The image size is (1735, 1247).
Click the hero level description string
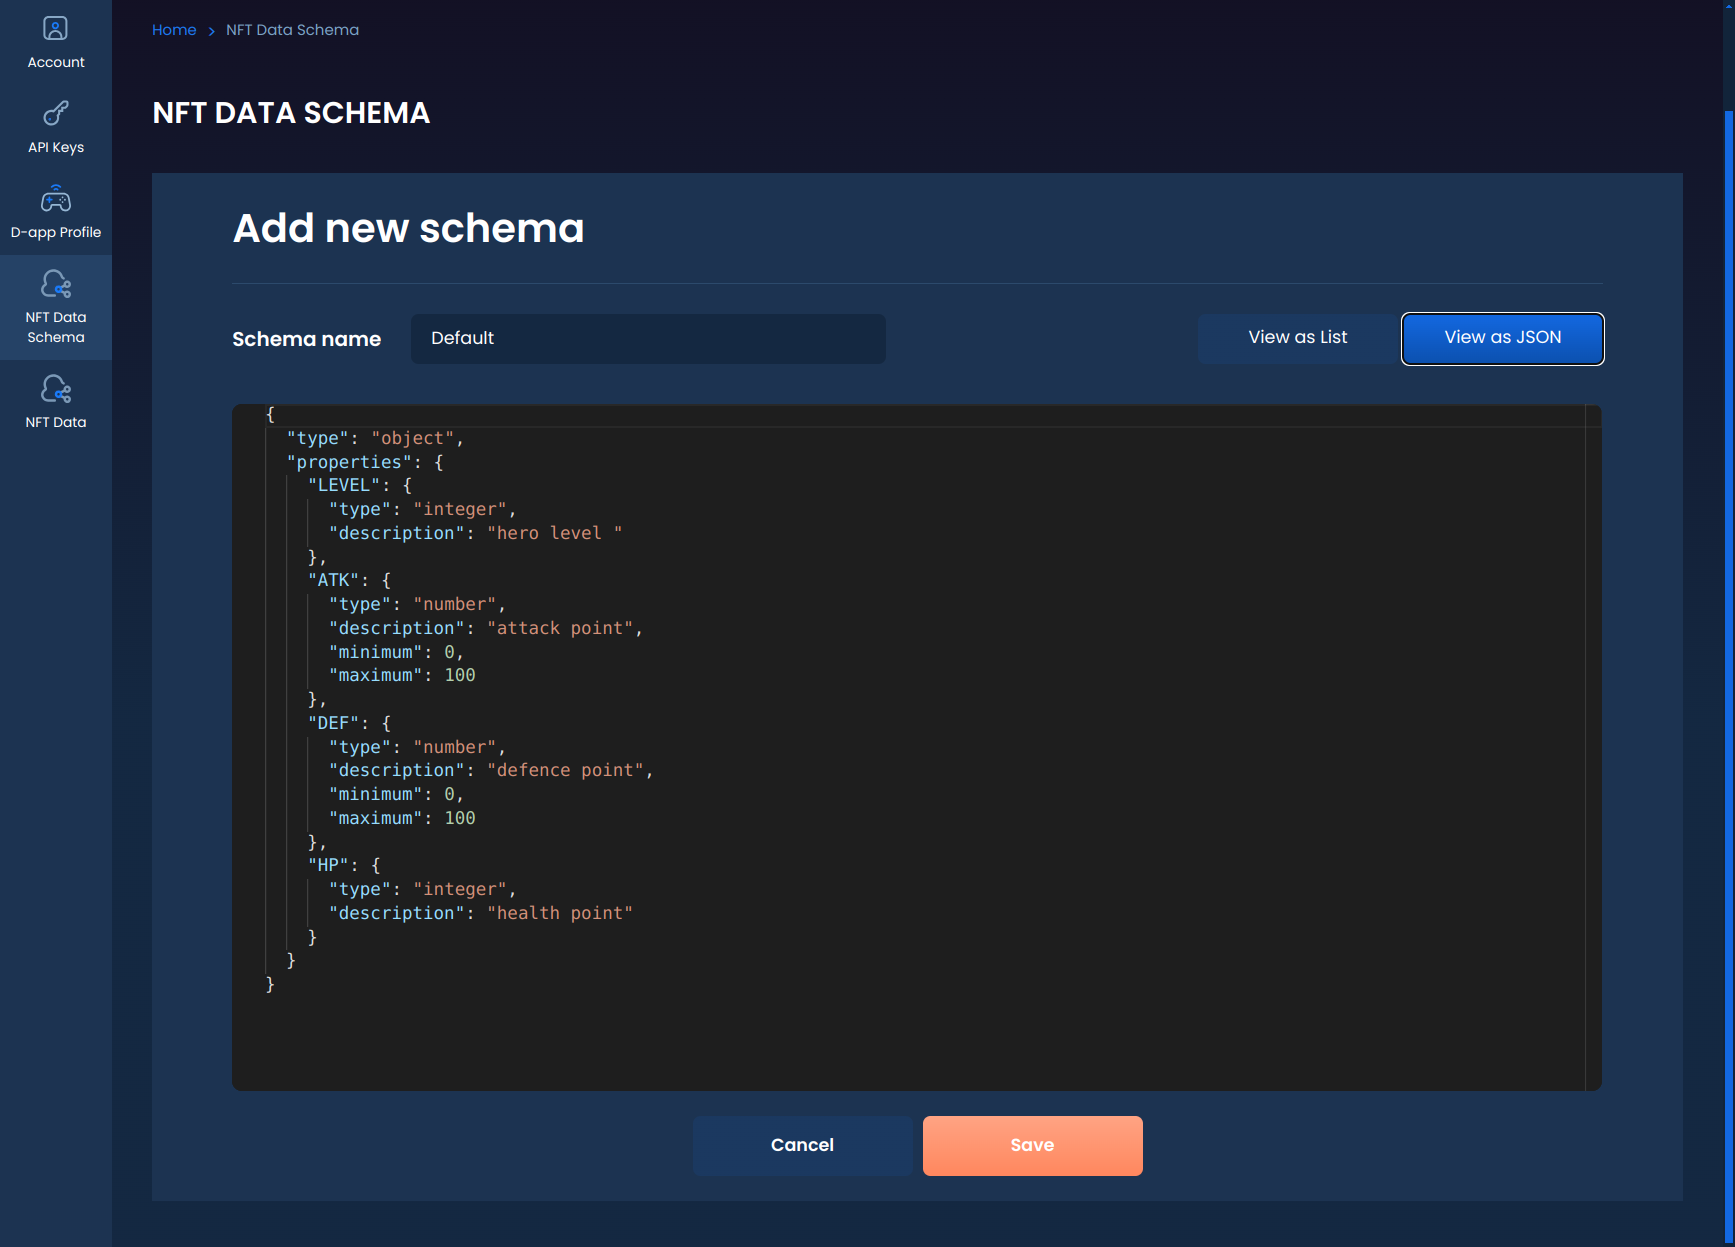coord(555,533)
